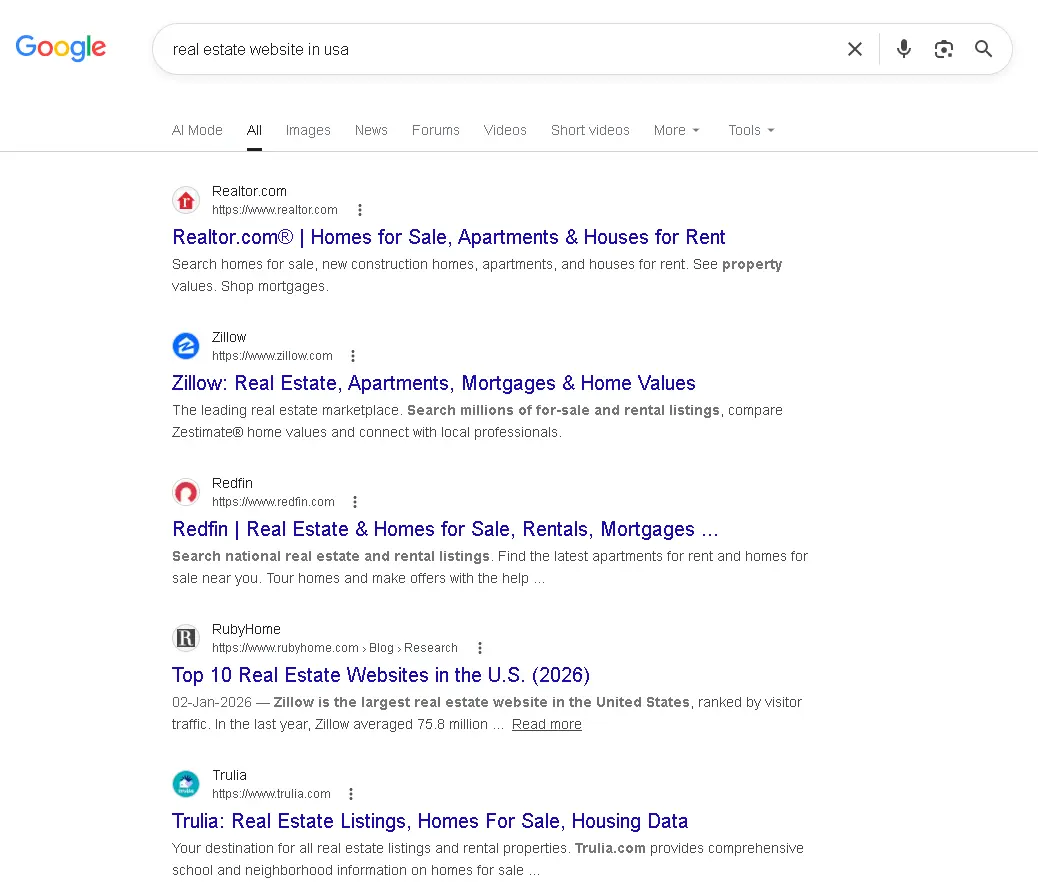The width and height of the screenshot is (1038, 883).
Task: Select the All results tab
Action: coord(254,130)
